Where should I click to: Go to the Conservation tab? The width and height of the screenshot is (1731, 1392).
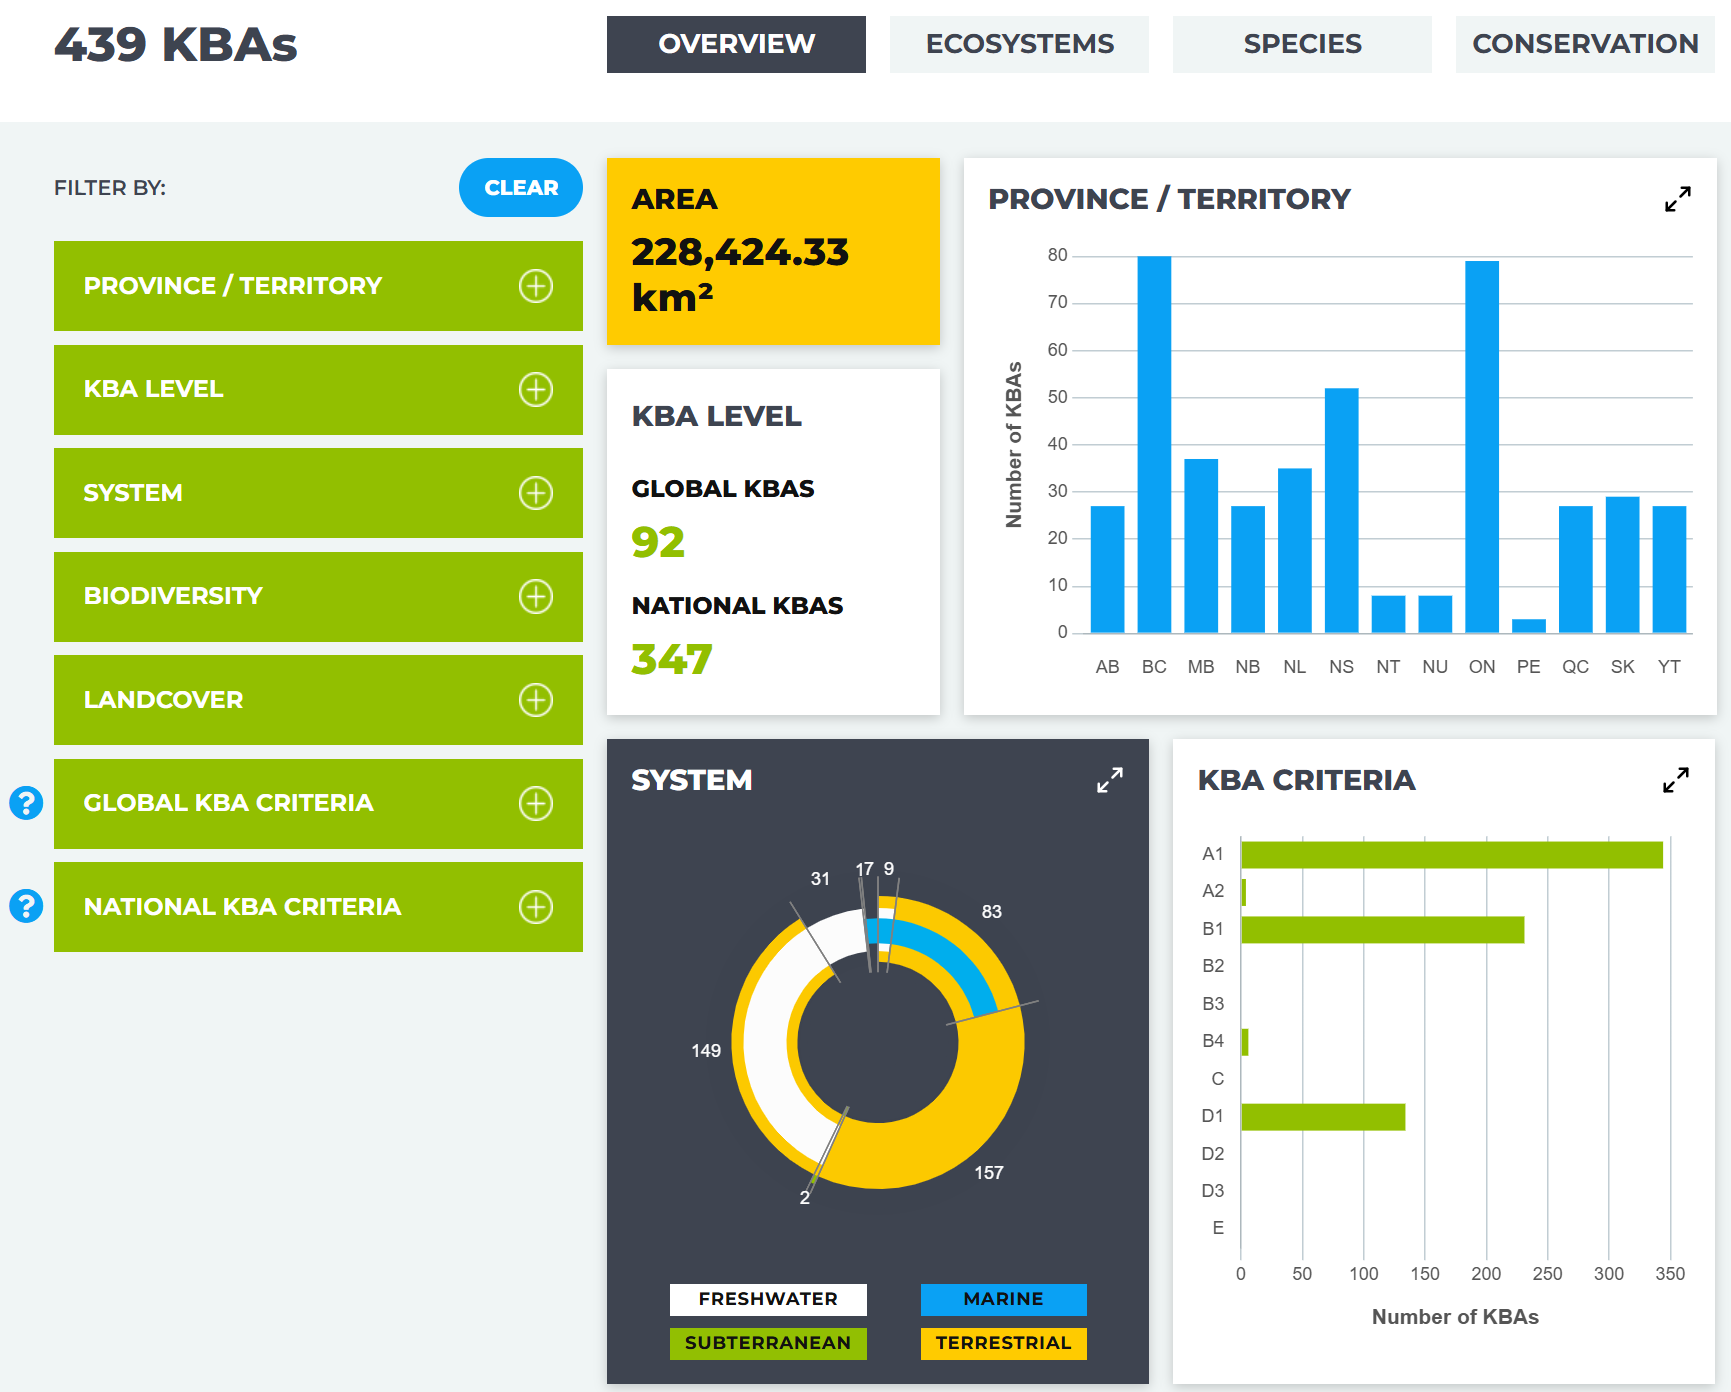[1585, 44]
